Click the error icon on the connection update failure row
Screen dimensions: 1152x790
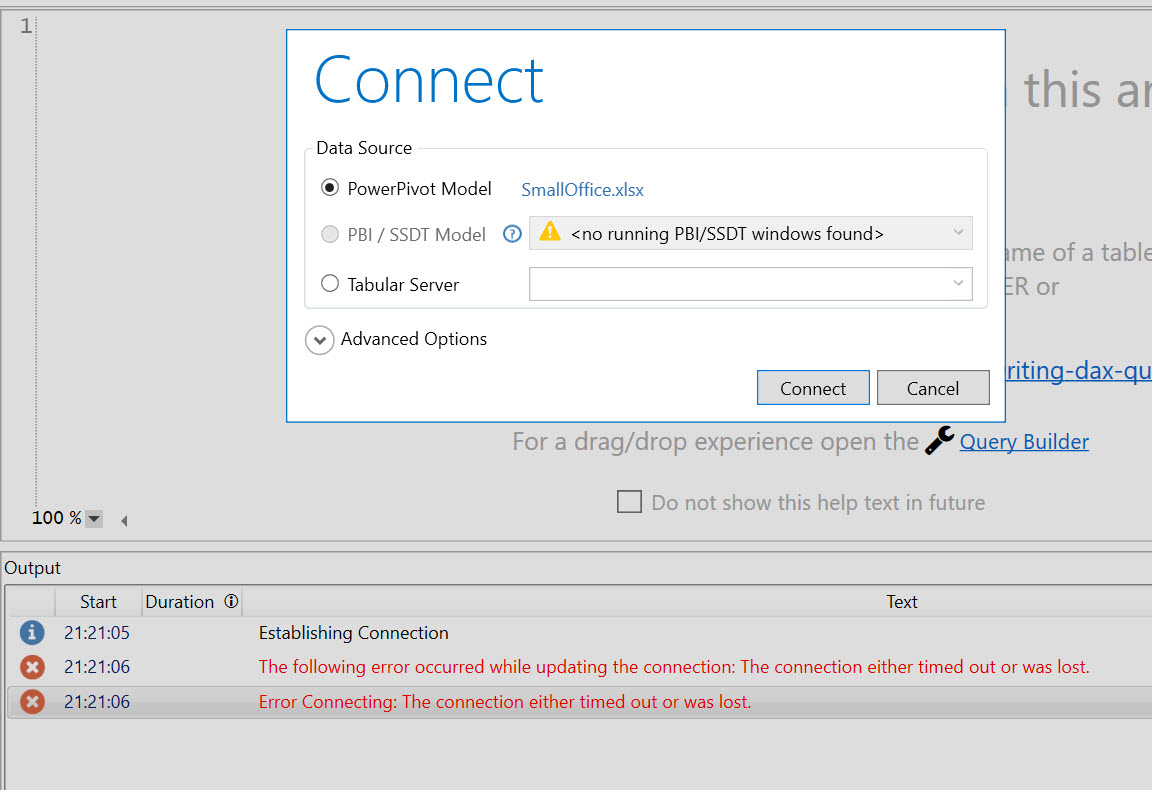[31, 667]
